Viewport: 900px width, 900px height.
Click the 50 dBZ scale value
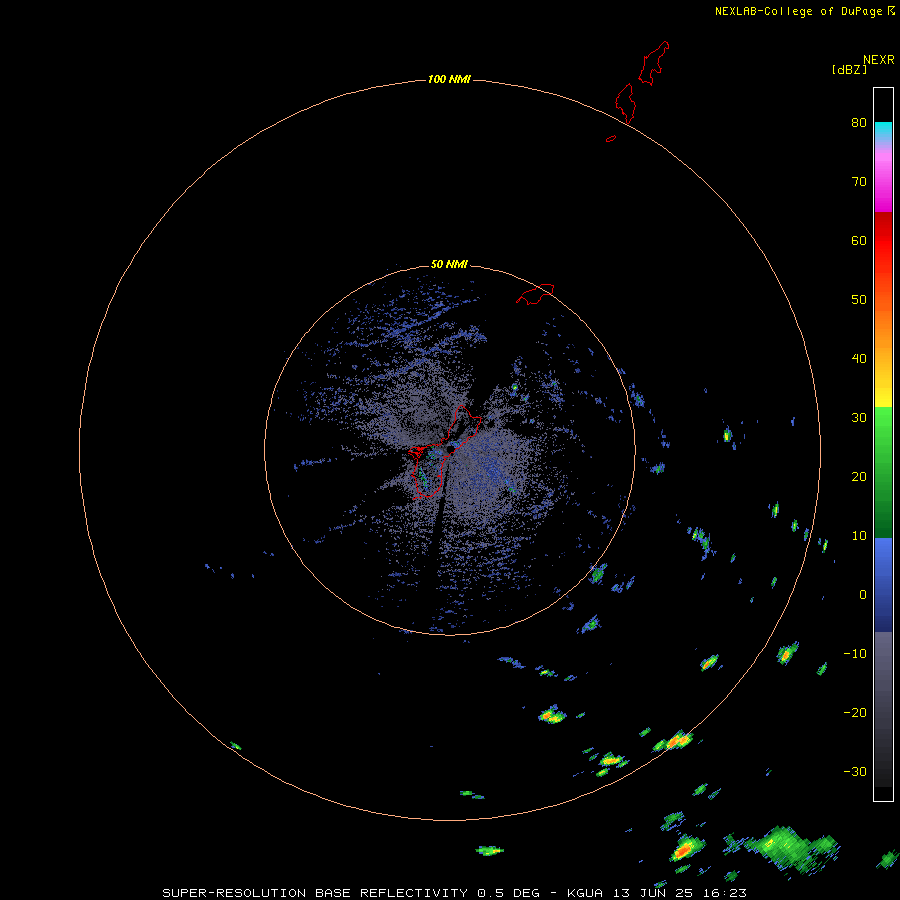click(859, 300)
